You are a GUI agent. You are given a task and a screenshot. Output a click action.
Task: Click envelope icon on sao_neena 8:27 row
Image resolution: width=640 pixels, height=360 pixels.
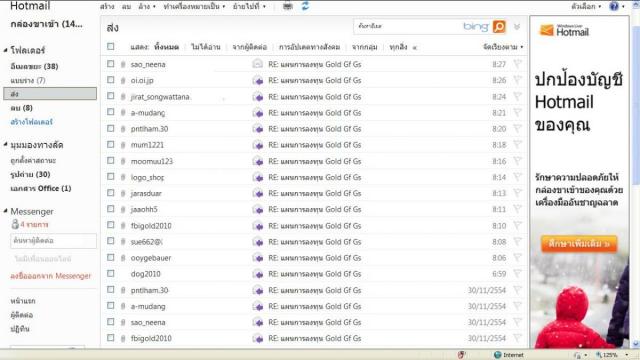tap(258, 64)
